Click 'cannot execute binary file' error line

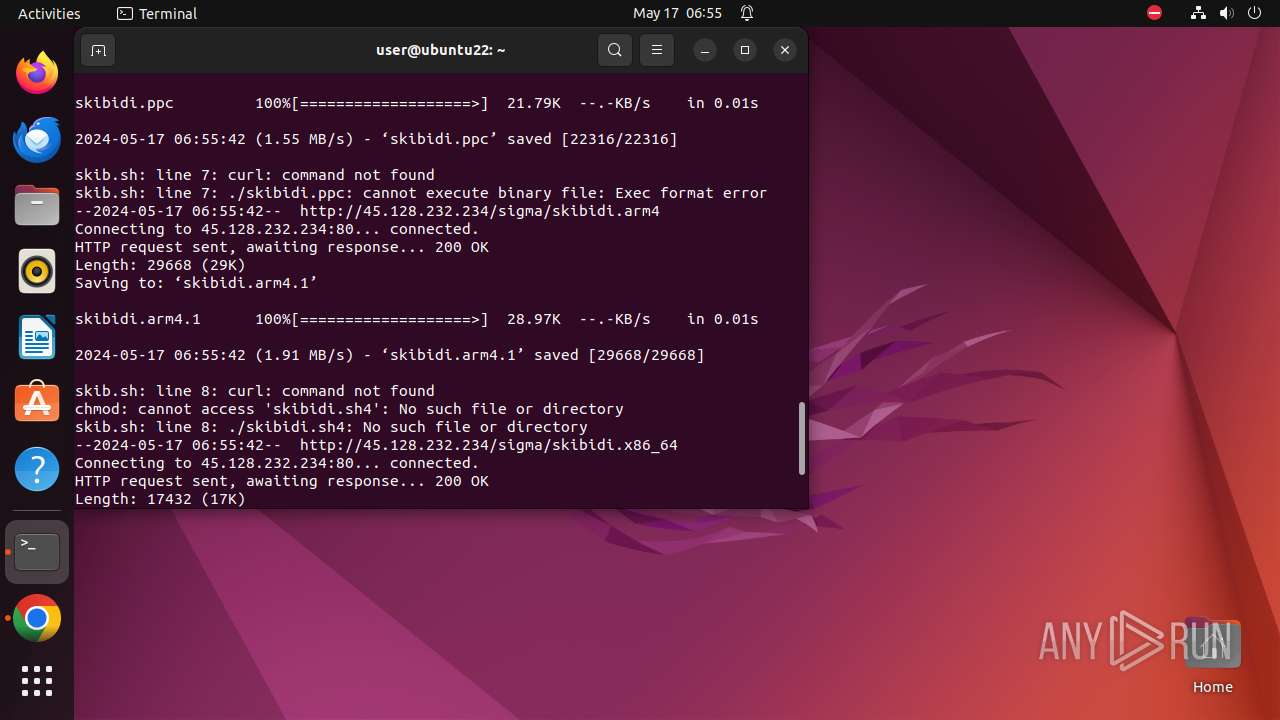421,193
